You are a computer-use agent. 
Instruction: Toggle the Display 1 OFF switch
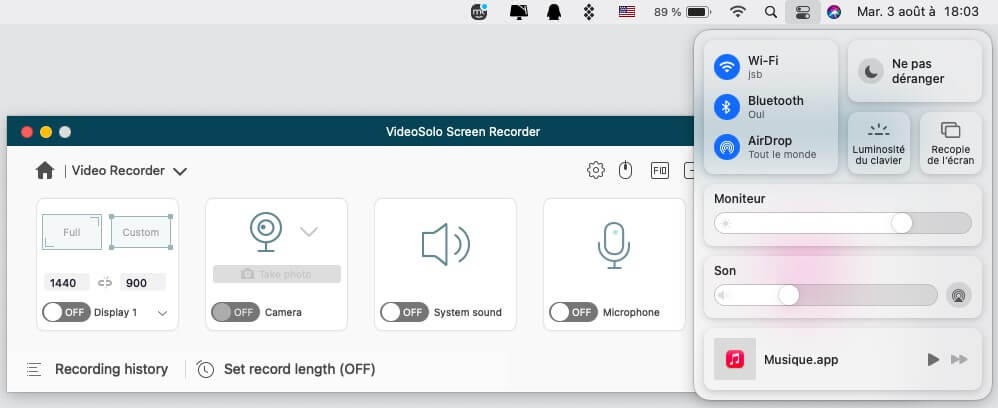66,312
